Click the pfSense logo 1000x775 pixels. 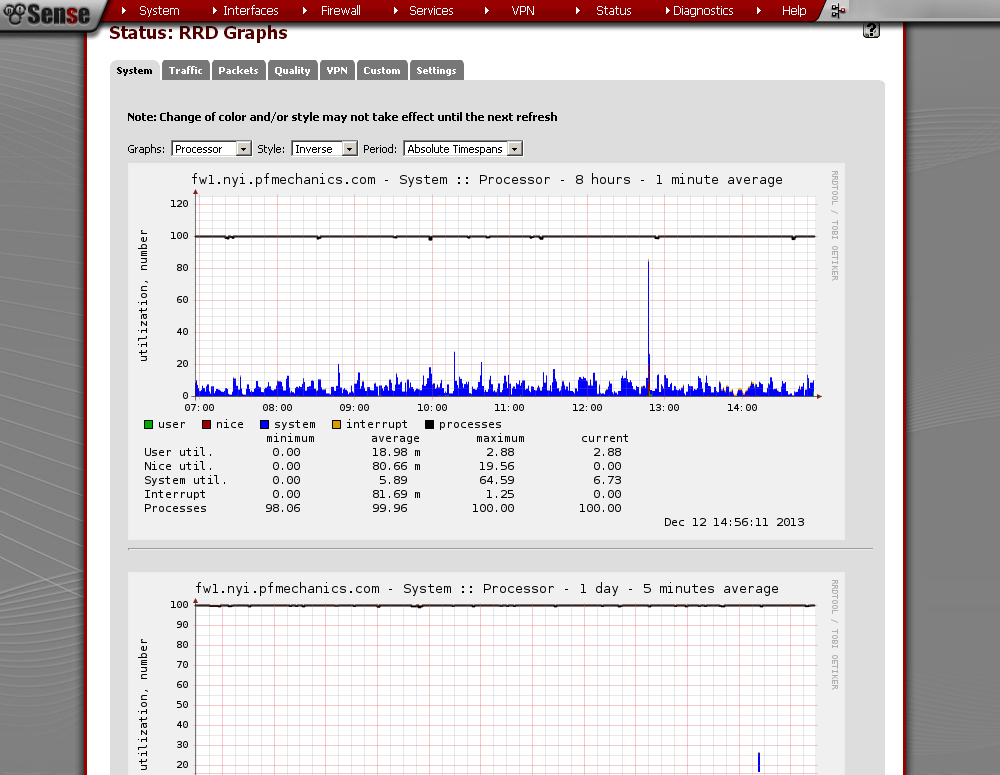click(x=47, y=13)
